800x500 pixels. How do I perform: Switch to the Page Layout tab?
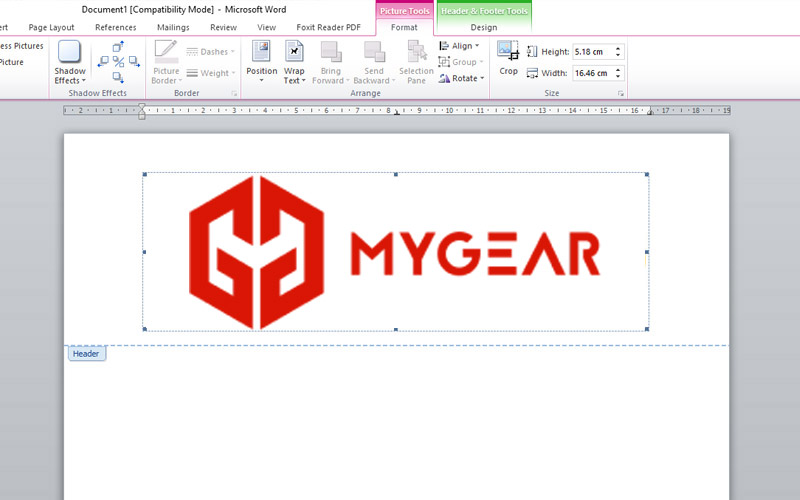point(51,27)
